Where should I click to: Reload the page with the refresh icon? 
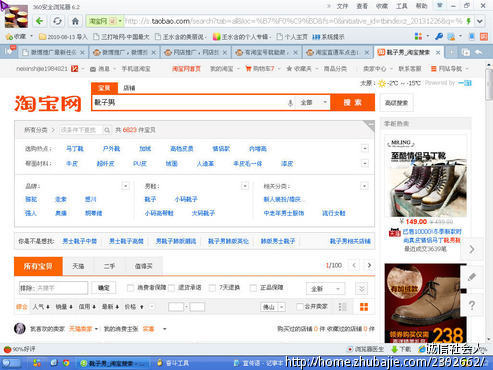tap(57, 21)
